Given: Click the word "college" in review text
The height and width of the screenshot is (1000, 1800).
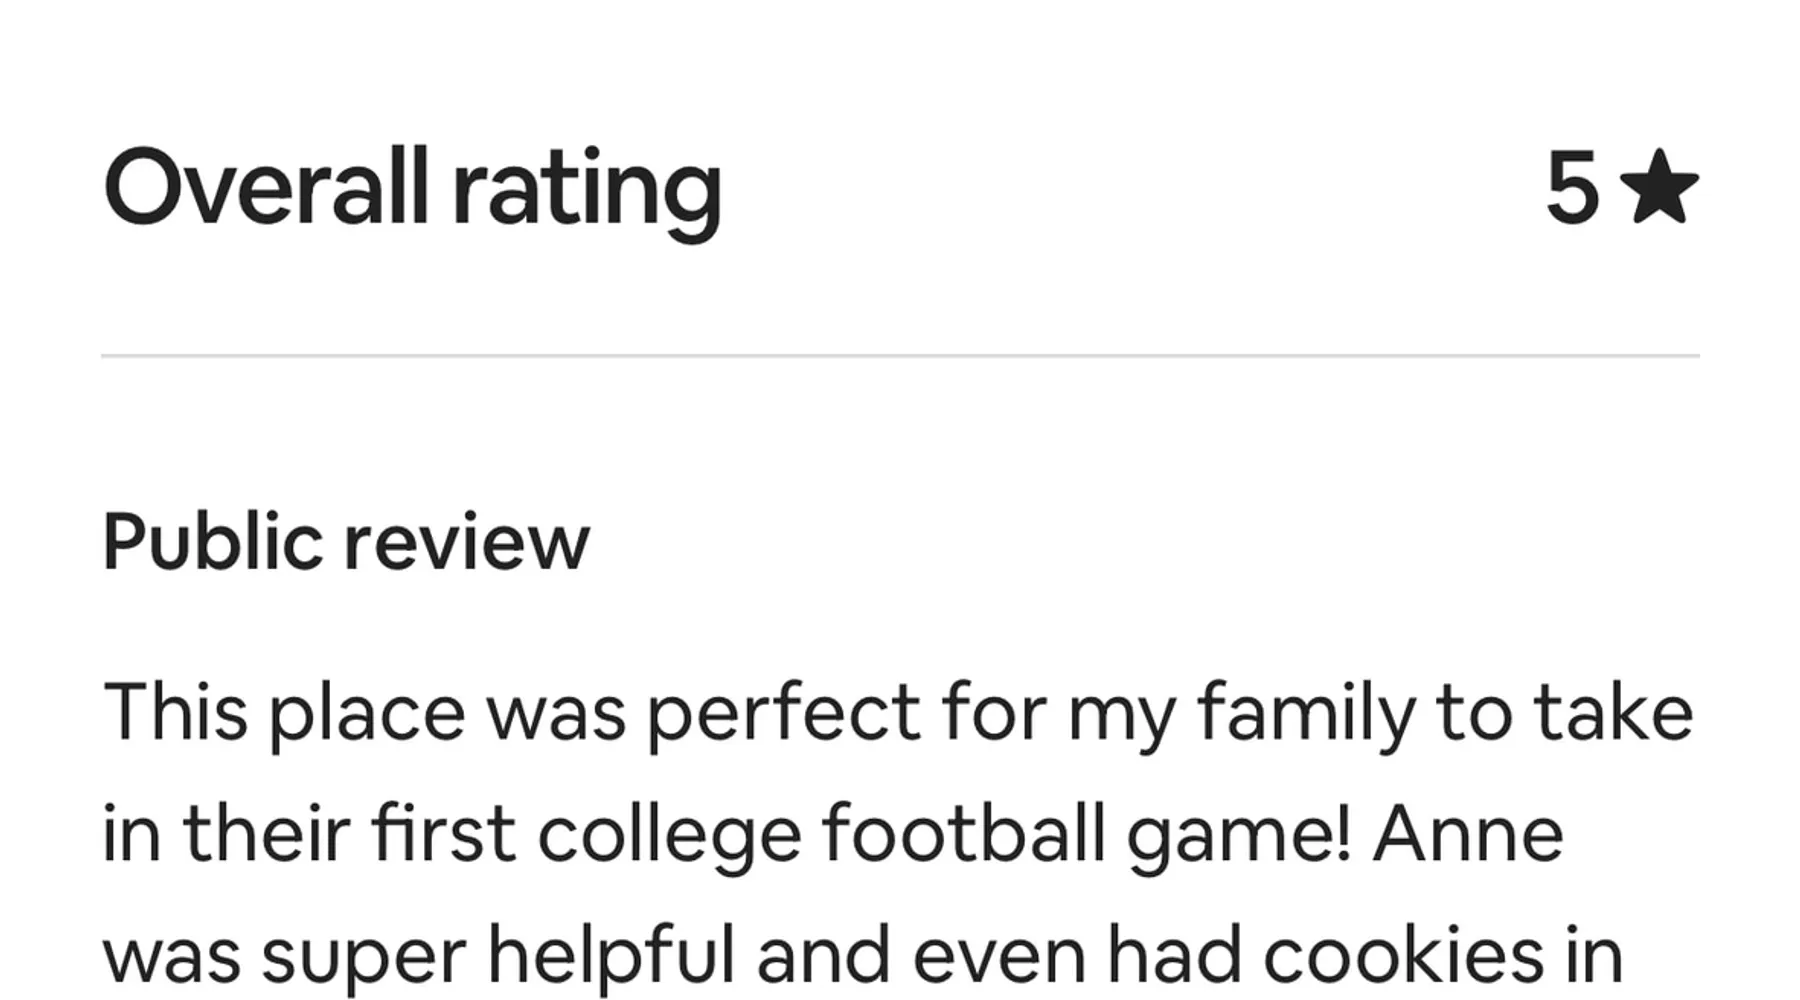Looking at the screenshot, I should [669, 834].
